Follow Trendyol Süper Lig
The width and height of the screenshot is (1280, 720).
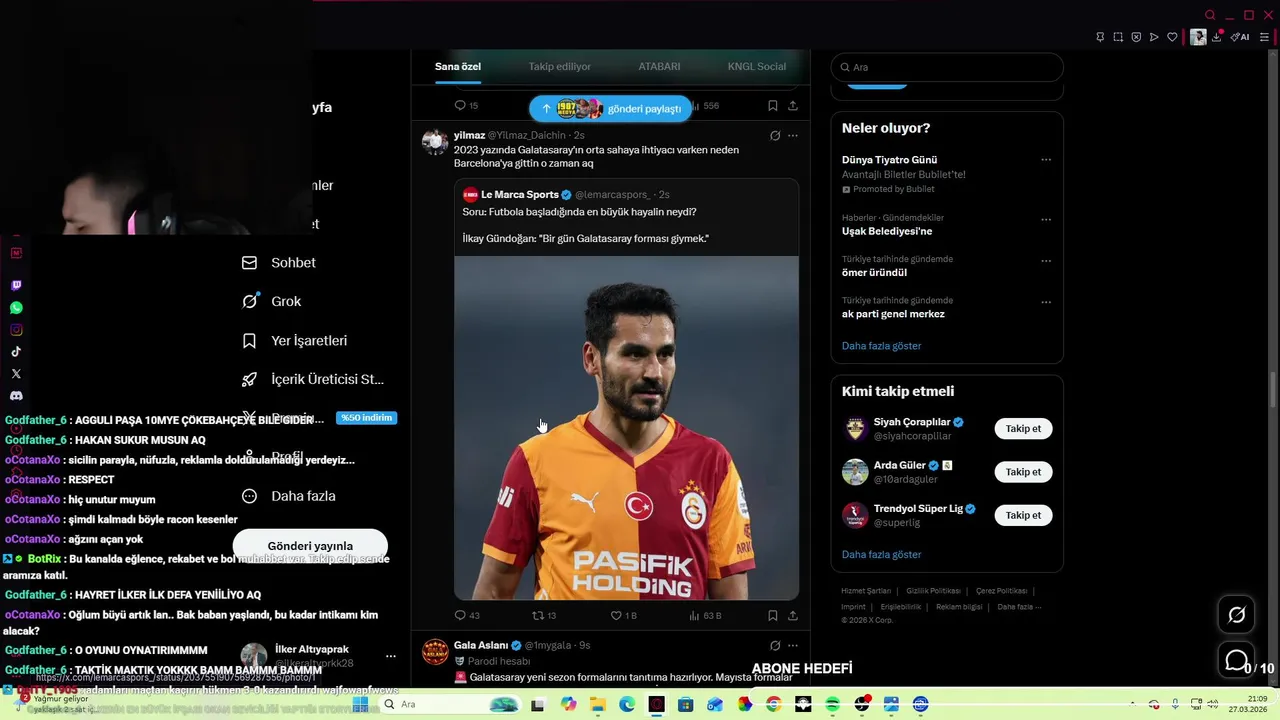tap(1023, 515)
